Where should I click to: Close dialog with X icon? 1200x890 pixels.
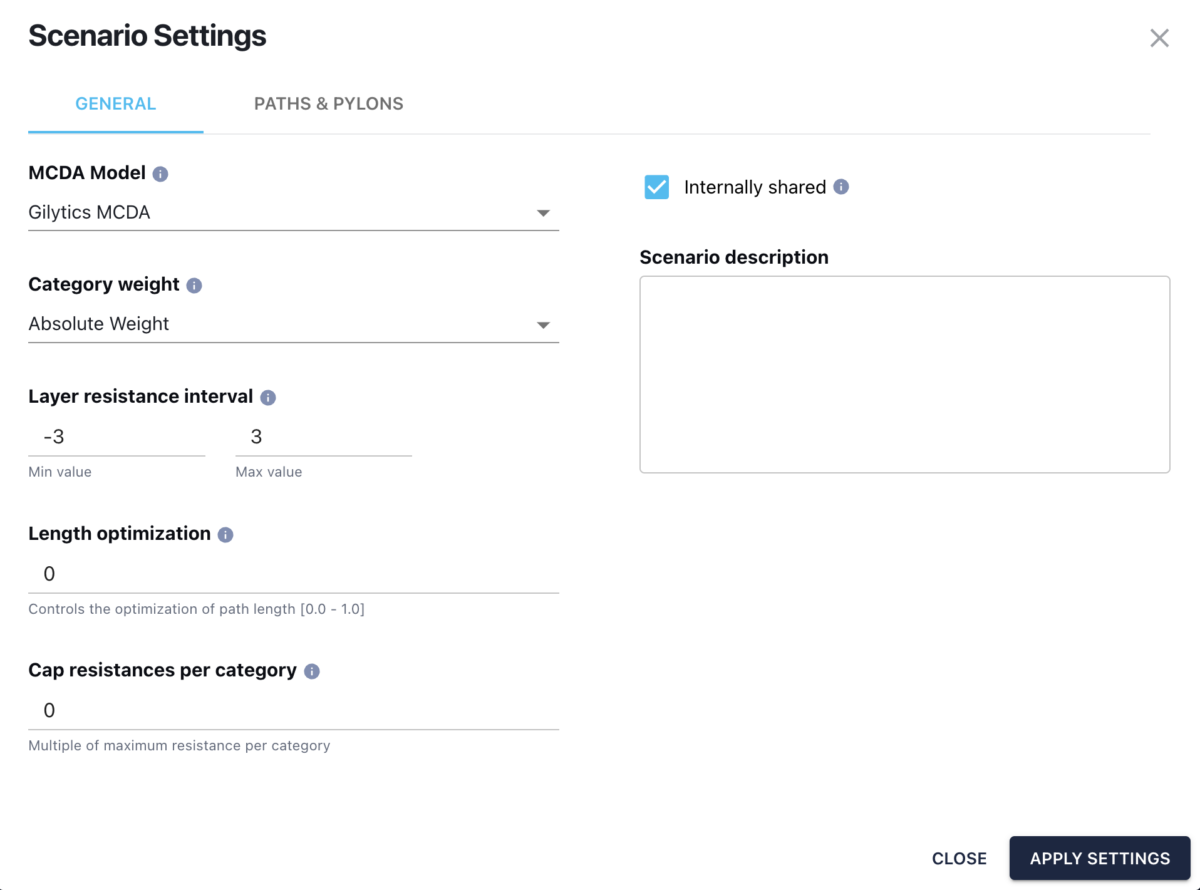1159,38
